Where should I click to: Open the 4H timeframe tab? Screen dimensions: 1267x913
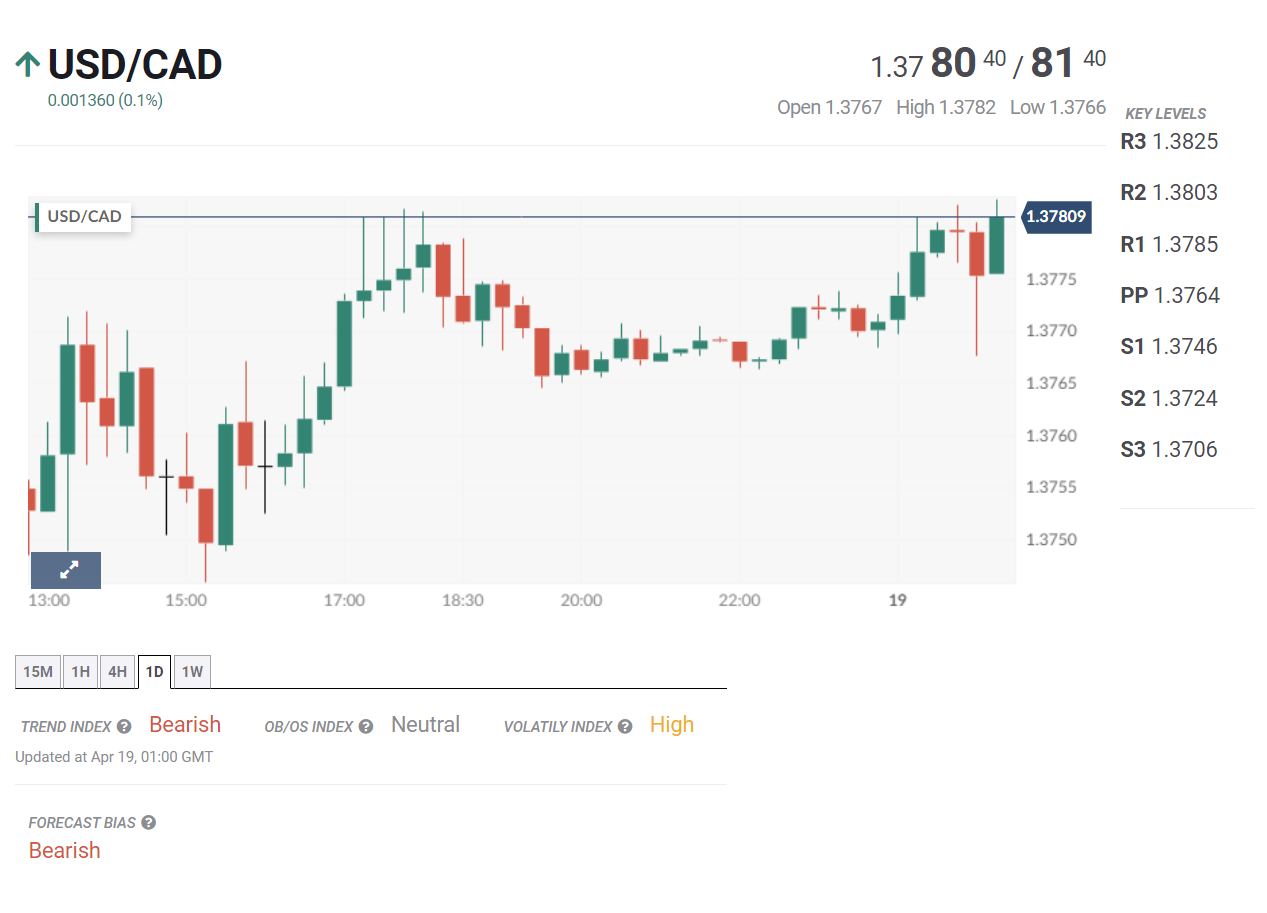pos(118,672)
